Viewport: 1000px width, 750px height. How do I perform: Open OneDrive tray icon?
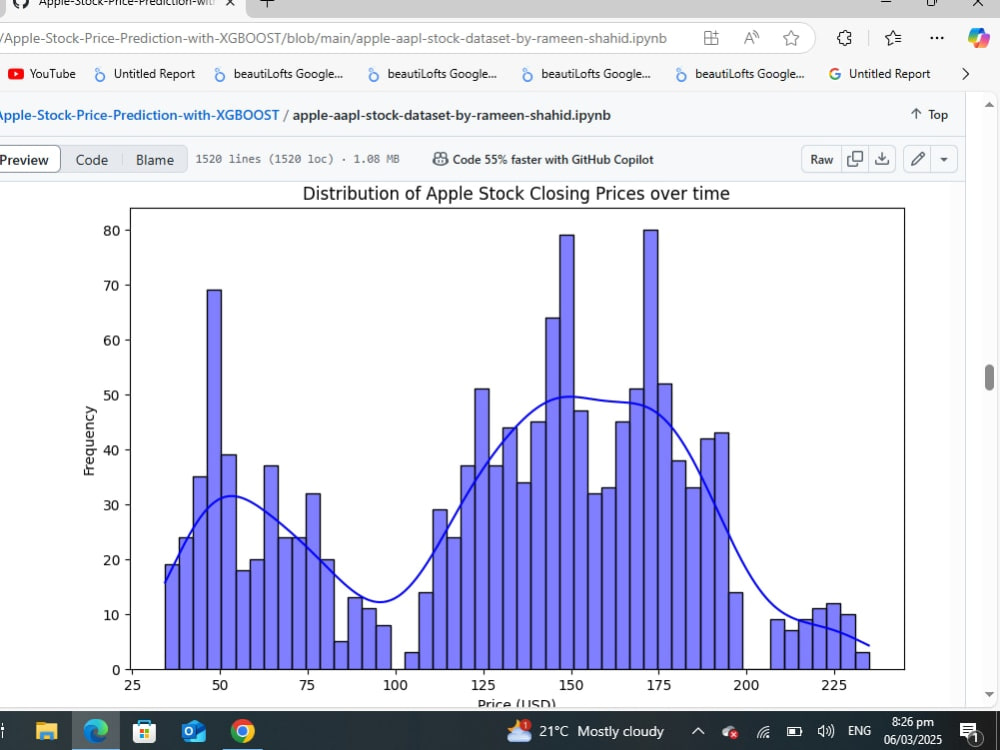point(730,732)
